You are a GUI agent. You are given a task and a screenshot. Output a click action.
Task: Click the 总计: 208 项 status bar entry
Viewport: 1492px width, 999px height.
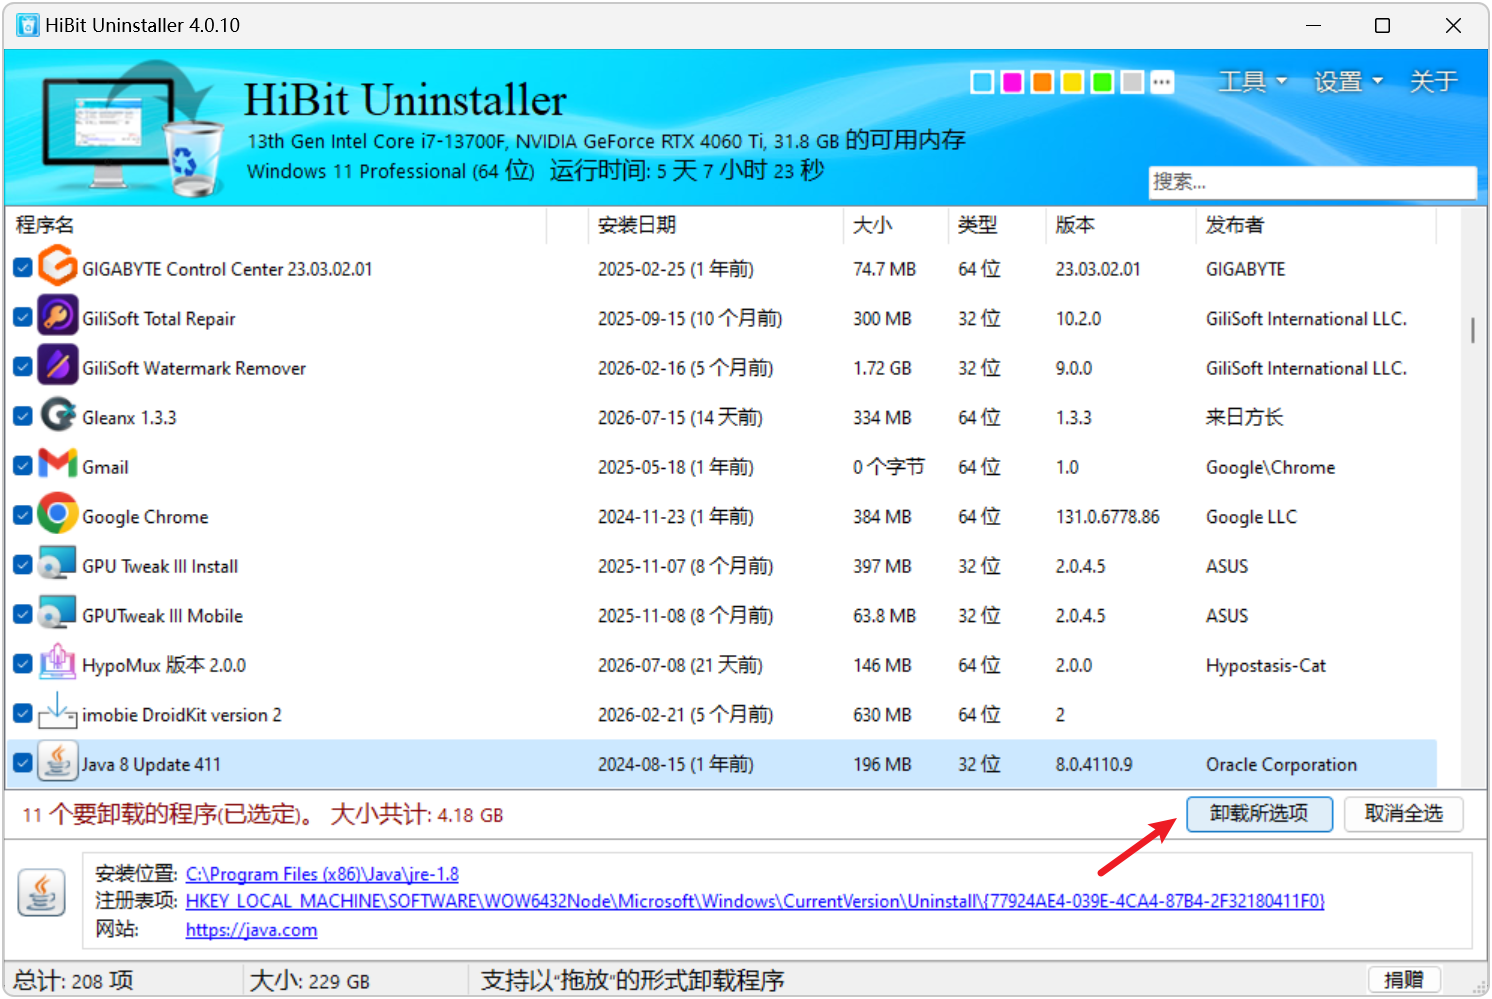[73, 981]
